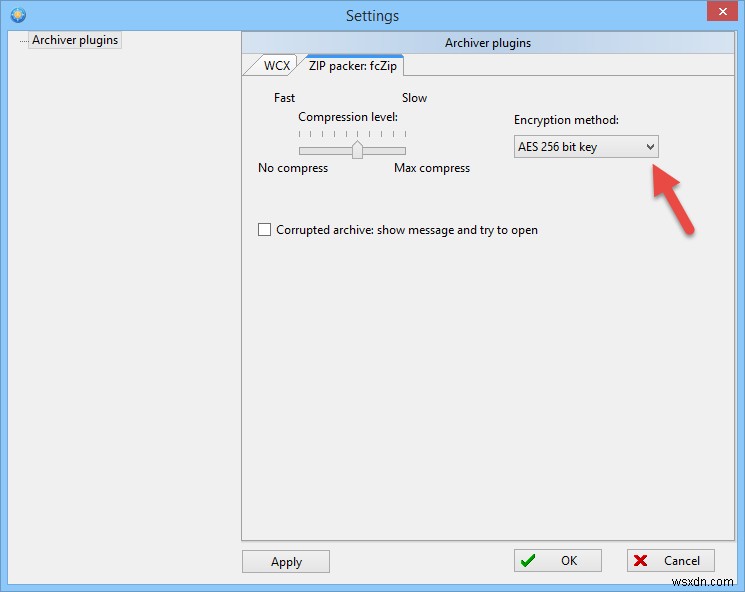Click the No compress label
The width and height of the screenshot is (745, 592).
pyautogui.click(x=293, y=168)
